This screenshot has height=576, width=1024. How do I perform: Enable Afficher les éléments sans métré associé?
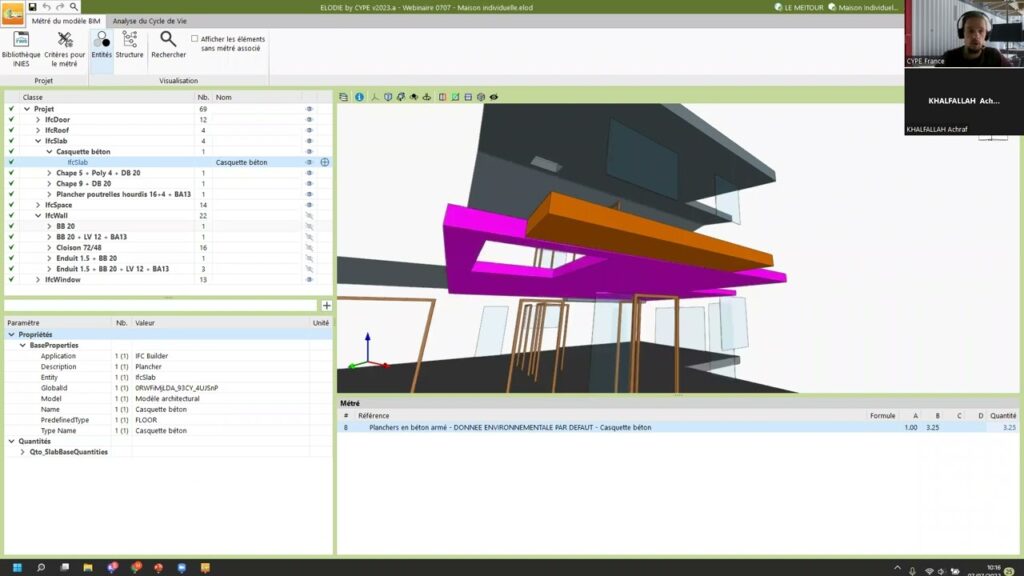pos(194,39)
